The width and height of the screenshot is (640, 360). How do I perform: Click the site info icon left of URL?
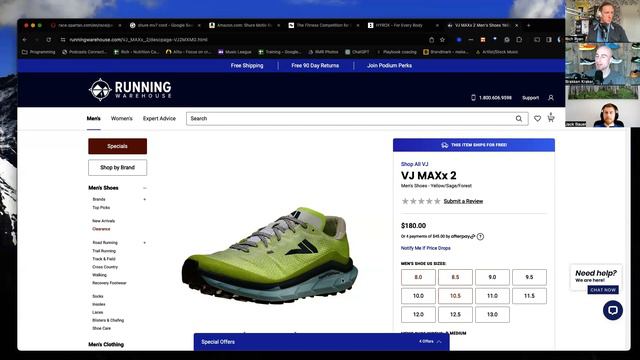tap(63, 40)
